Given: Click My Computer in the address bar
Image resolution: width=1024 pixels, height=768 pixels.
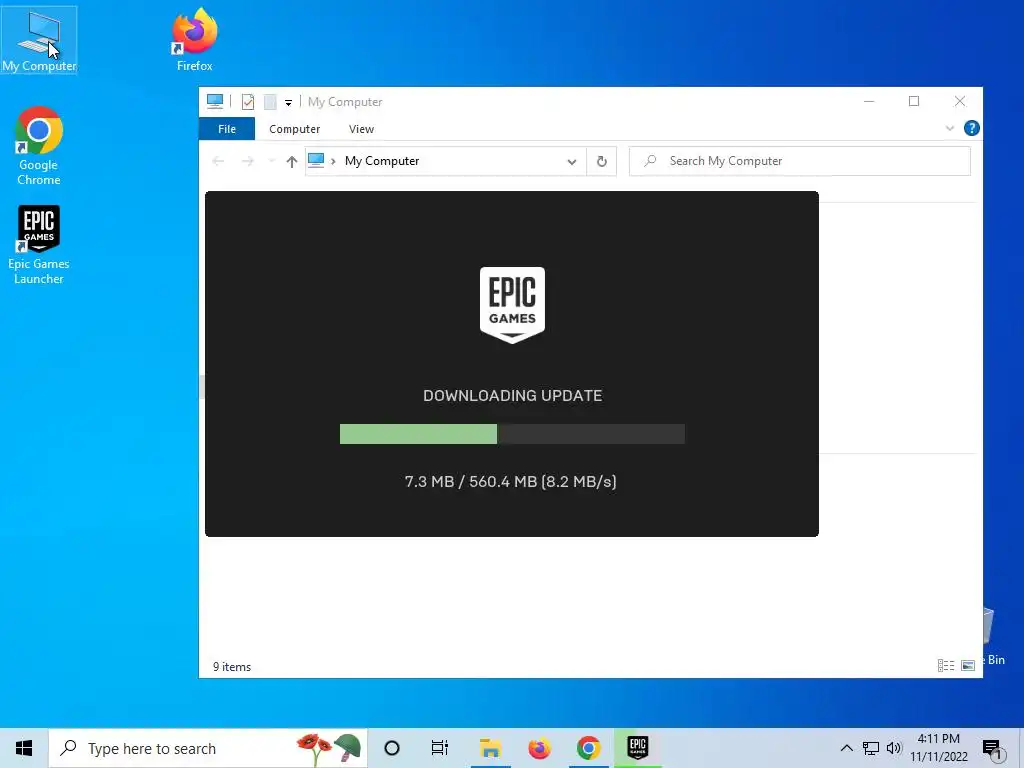Looking at the screenshot, I should 382,161.
